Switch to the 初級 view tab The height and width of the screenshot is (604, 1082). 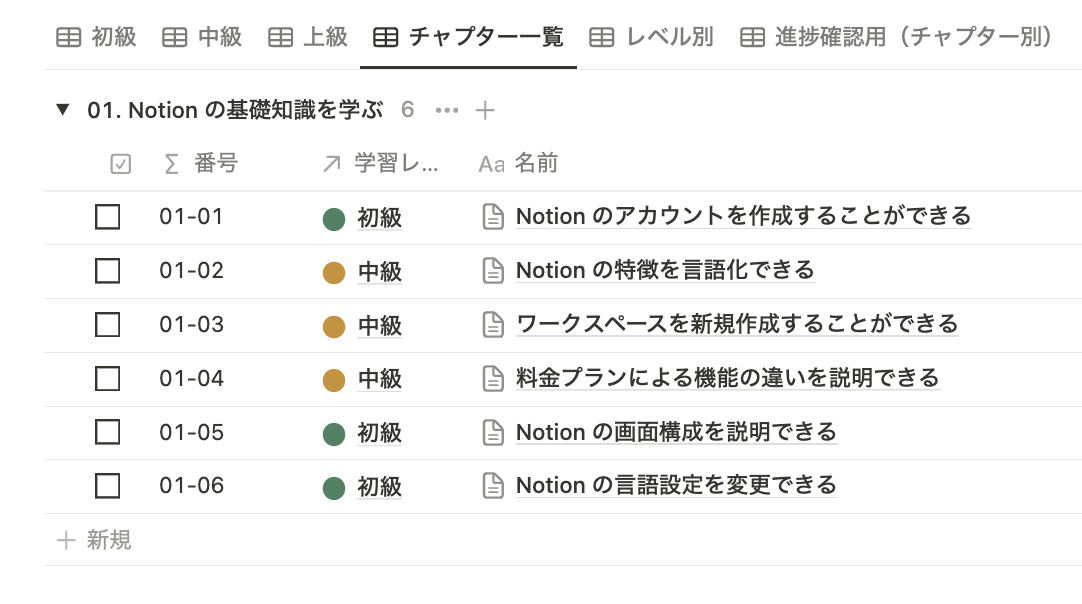96,37
